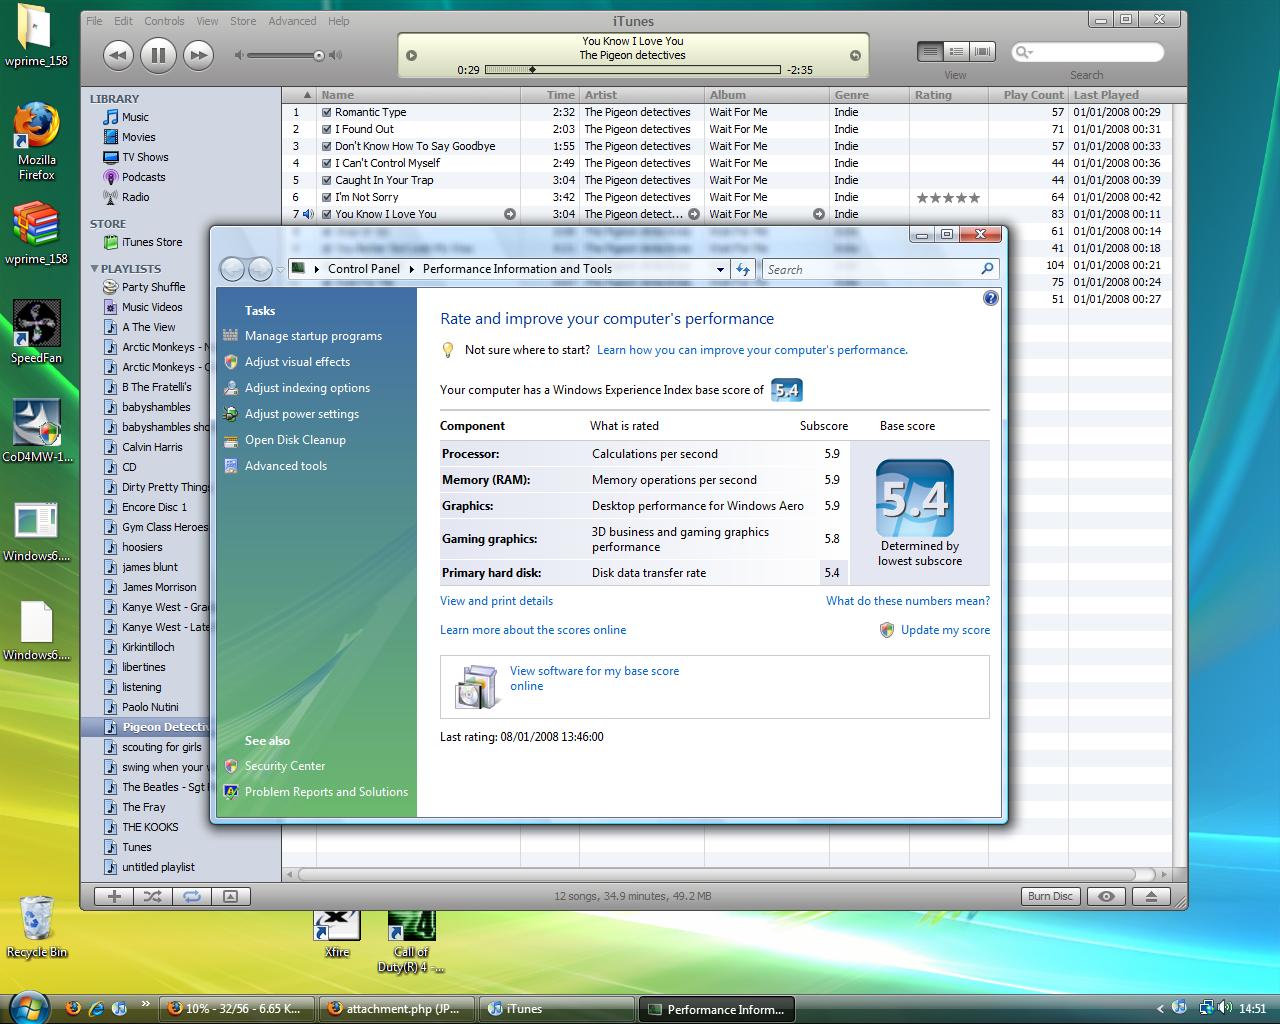
Task: Skip to next track in iTunes
Action: pyautogui.click(x=199, y=55)
